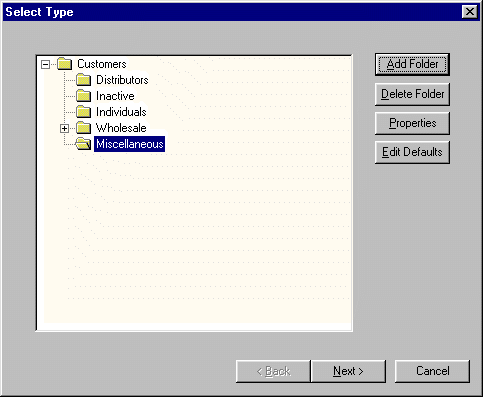Expand the Wholesale folder node
The height and width of the screenshot is (398, 484).
click(64, 128)
